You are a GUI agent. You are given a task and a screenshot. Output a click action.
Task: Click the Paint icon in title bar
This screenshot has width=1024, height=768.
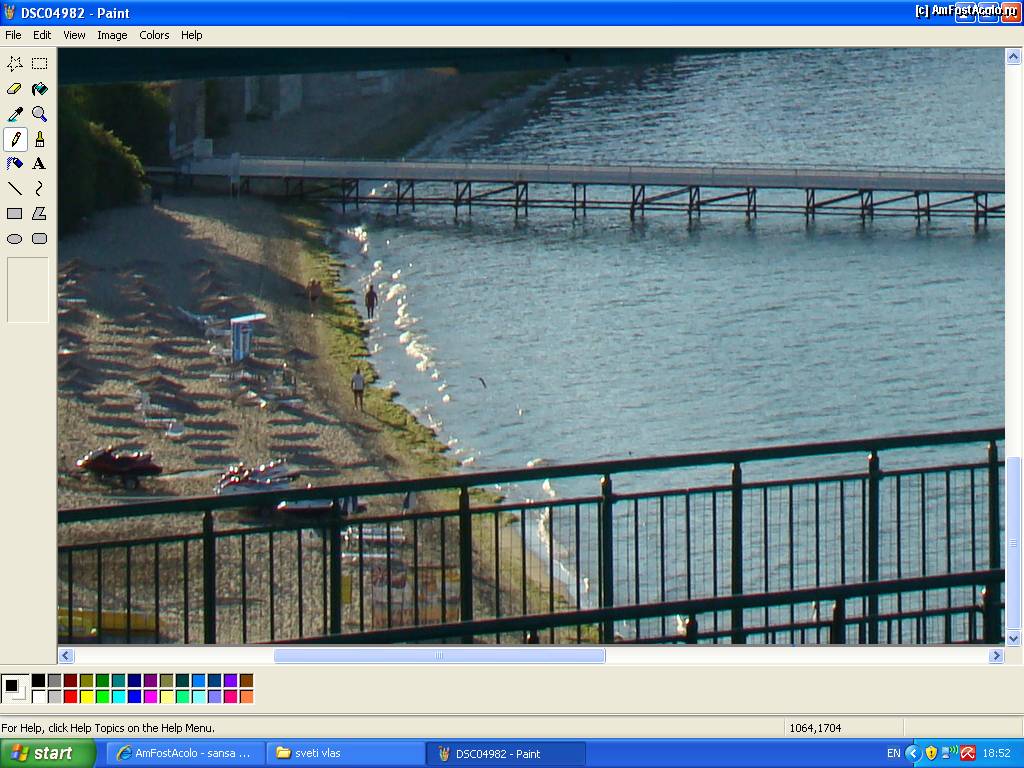tap(9, 12)
